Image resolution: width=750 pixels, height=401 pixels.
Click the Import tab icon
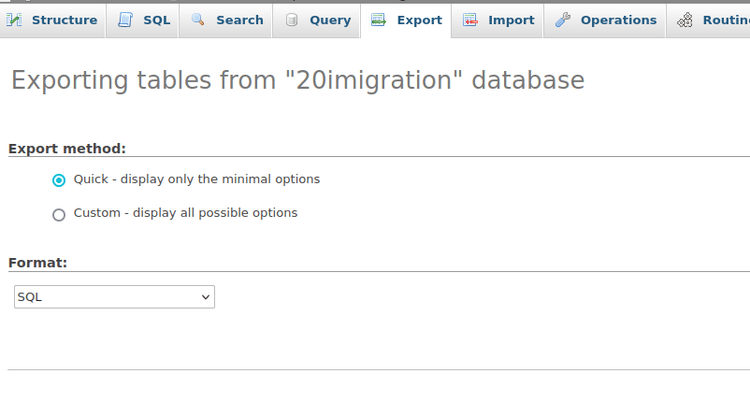pyautogui.click(x=470, y=20)
